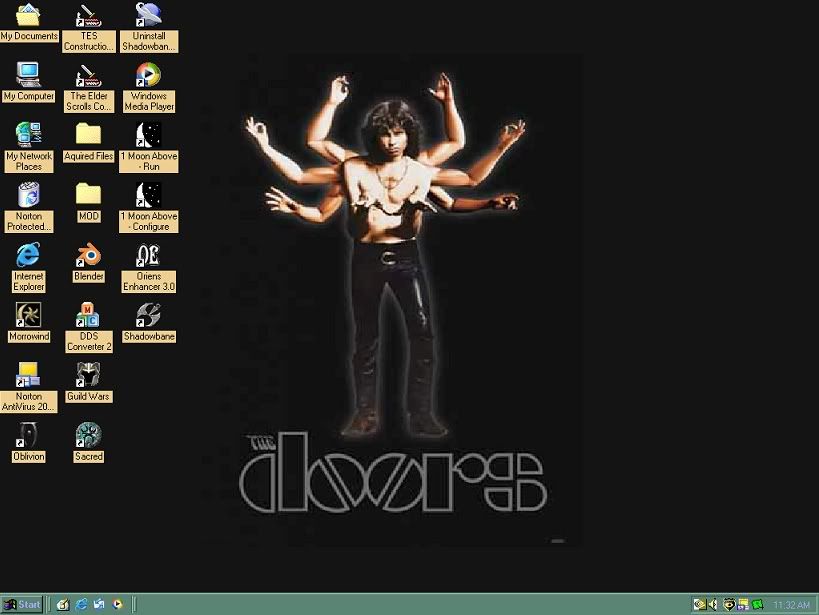Open the Start menu
Screen dimensions: 819x615
(21, 605)
